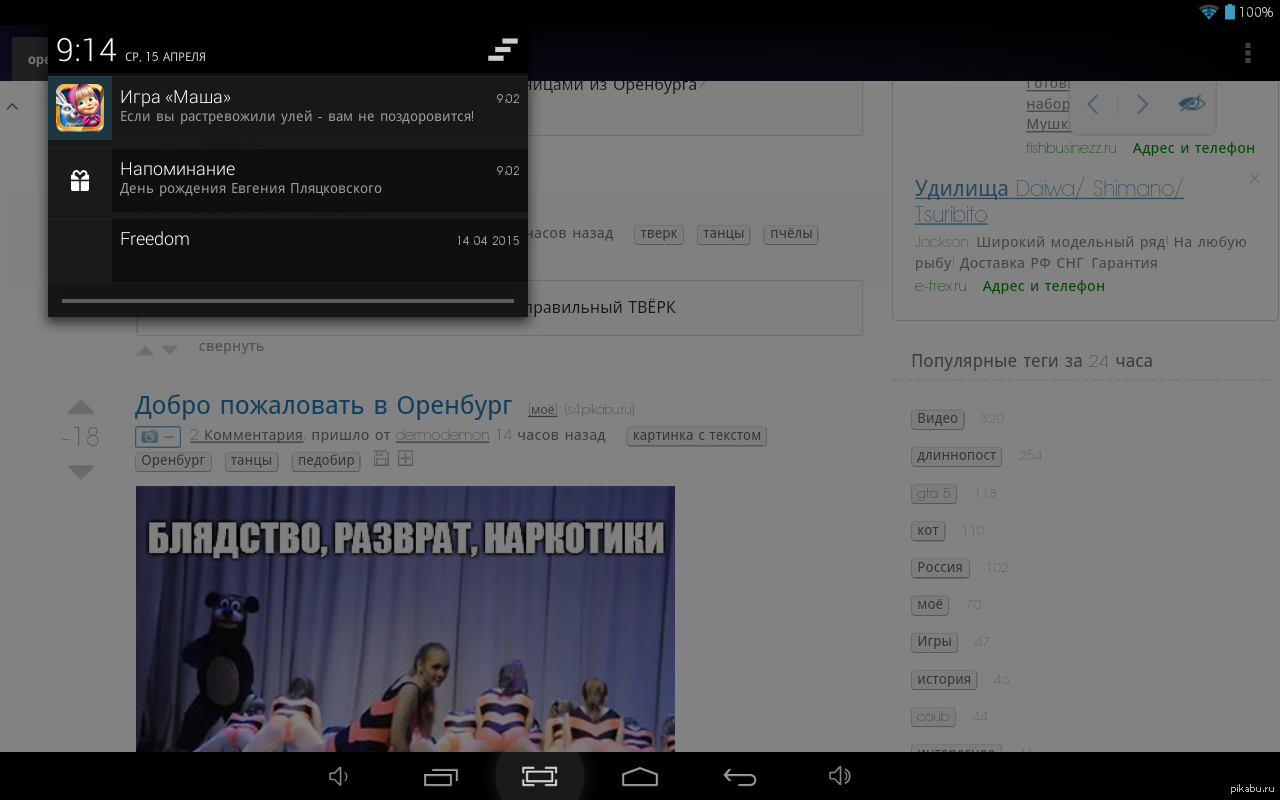
Task: Collapse the comment via свернуть
Action: click(231, 346)
